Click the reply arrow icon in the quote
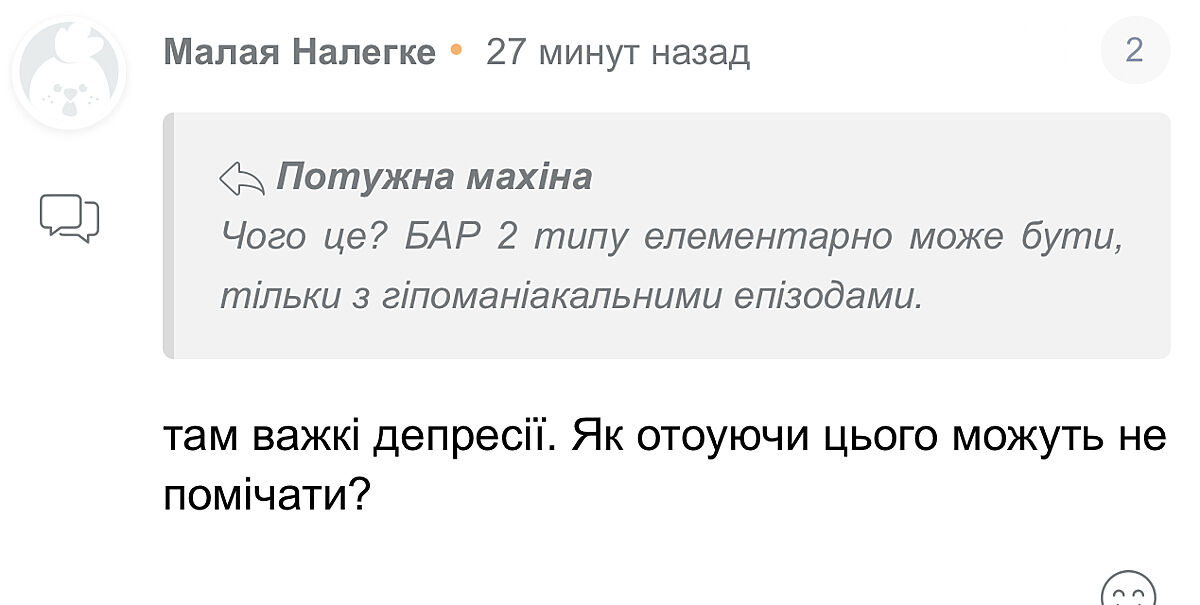1200x605 pixels. (x=241, y=180)
